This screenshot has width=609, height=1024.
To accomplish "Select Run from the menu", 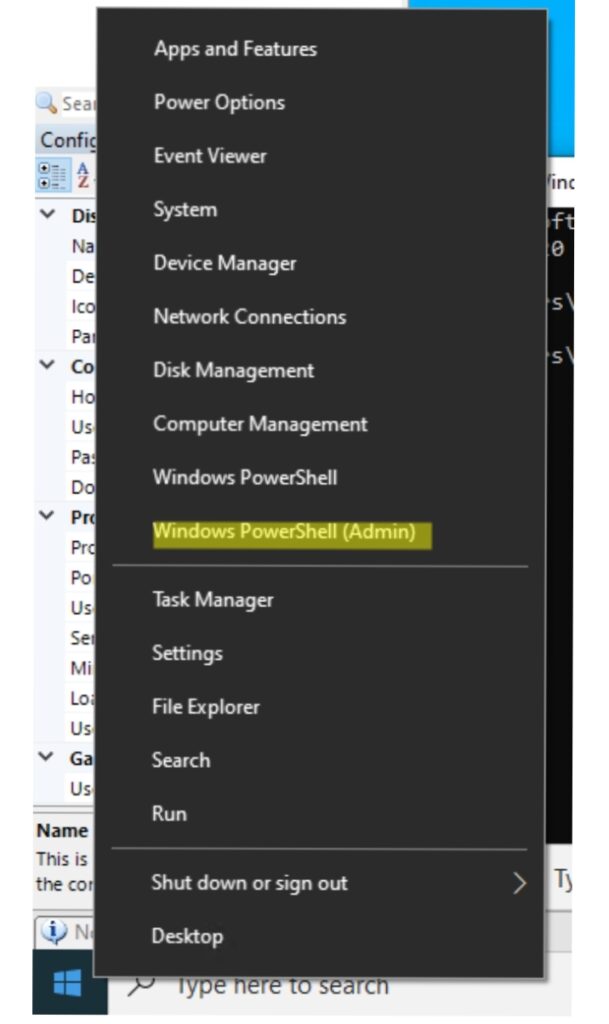I will (x=169, y=814).
